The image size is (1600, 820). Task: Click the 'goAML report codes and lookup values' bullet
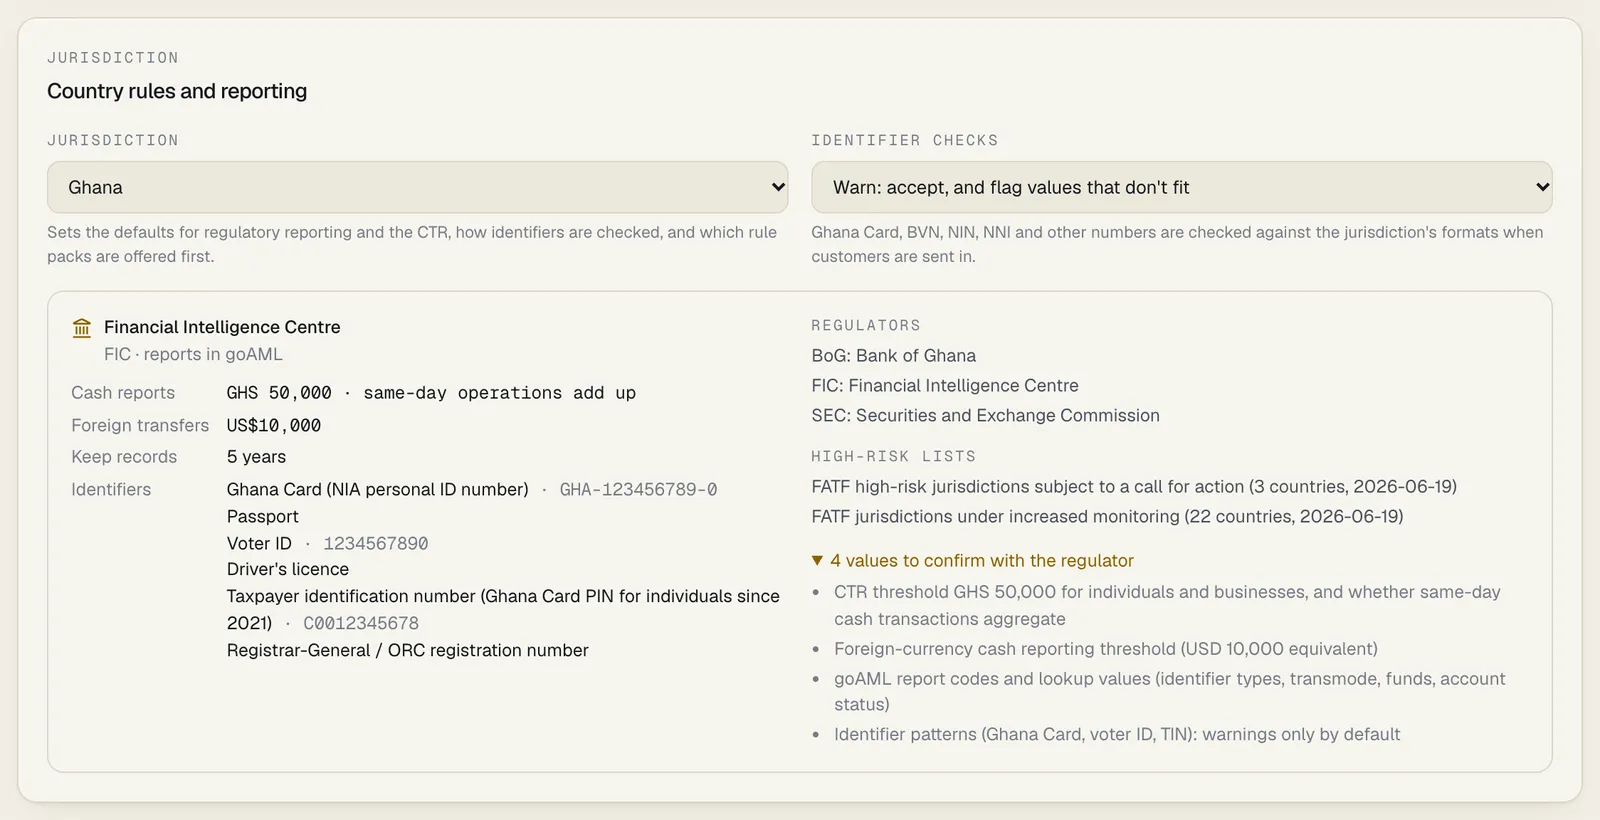(x=1169, y=691)
